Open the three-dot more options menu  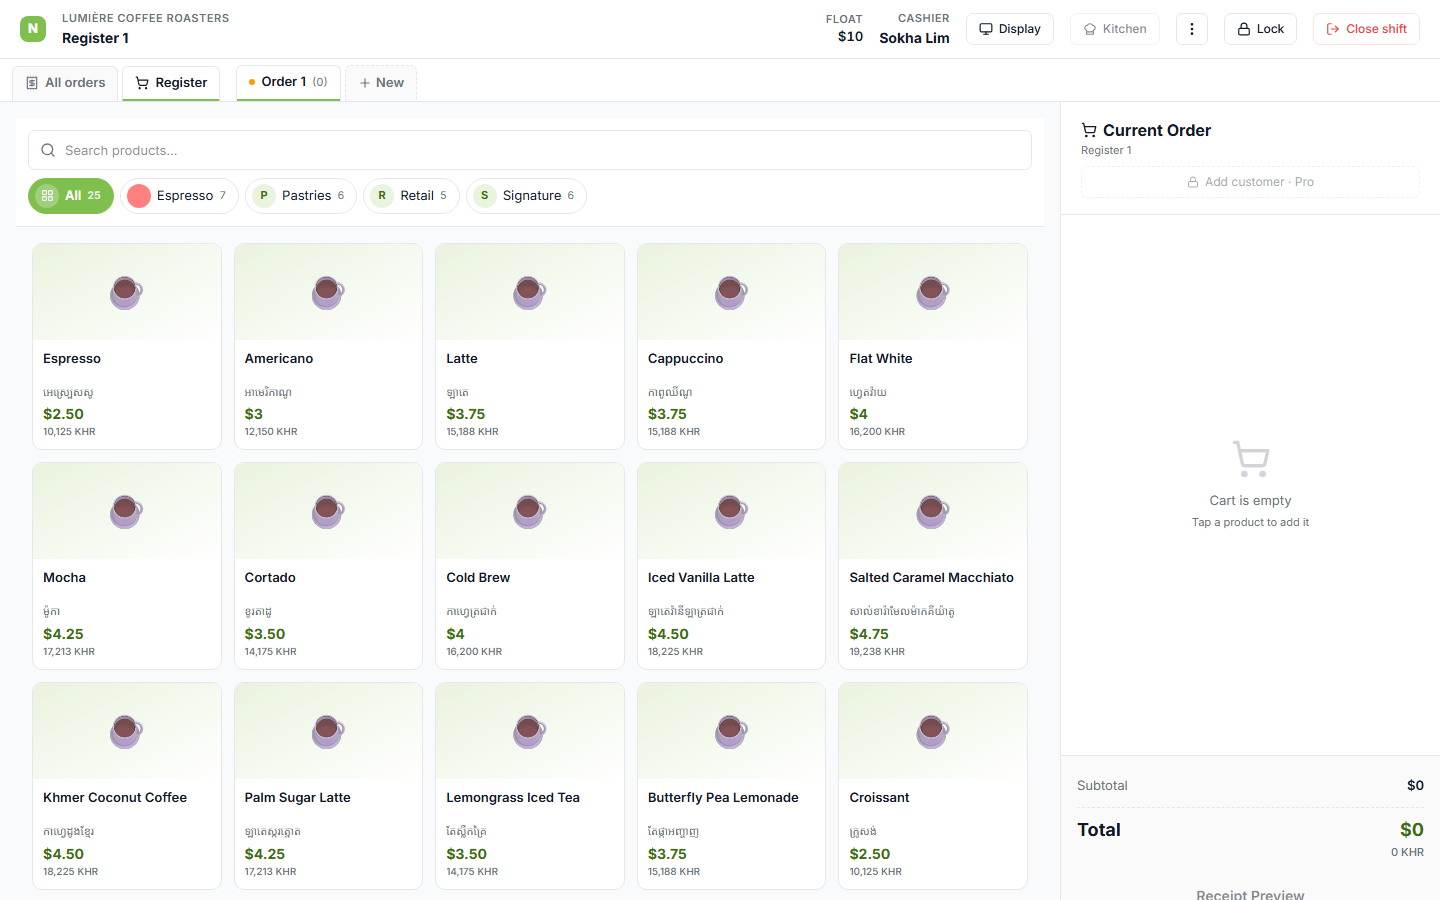coord(1191,29)
